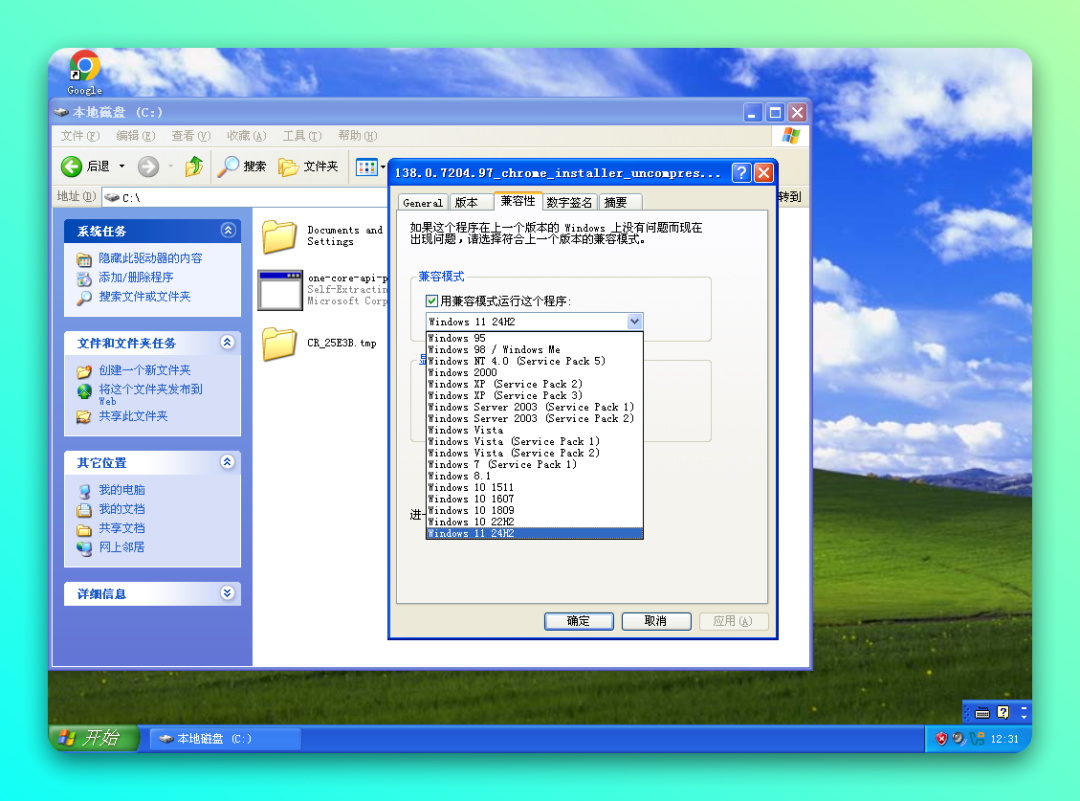Select the Documents and Settings folder icon

pos(279,236)
